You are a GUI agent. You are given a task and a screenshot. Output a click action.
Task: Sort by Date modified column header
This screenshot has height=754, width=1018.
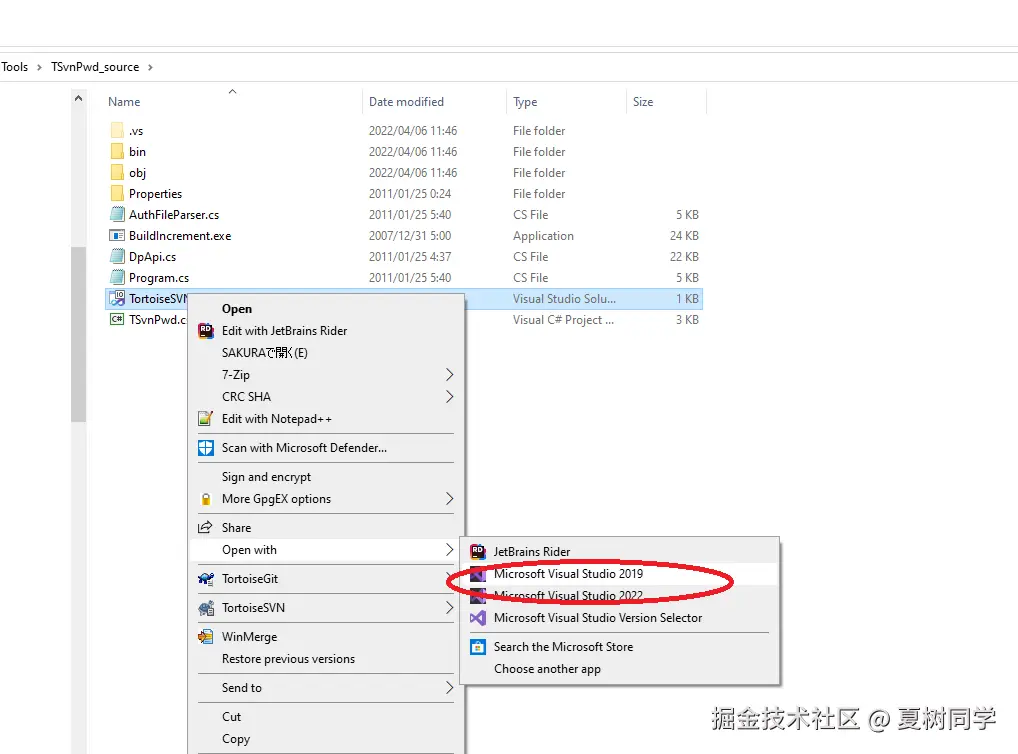click(406, 102)
